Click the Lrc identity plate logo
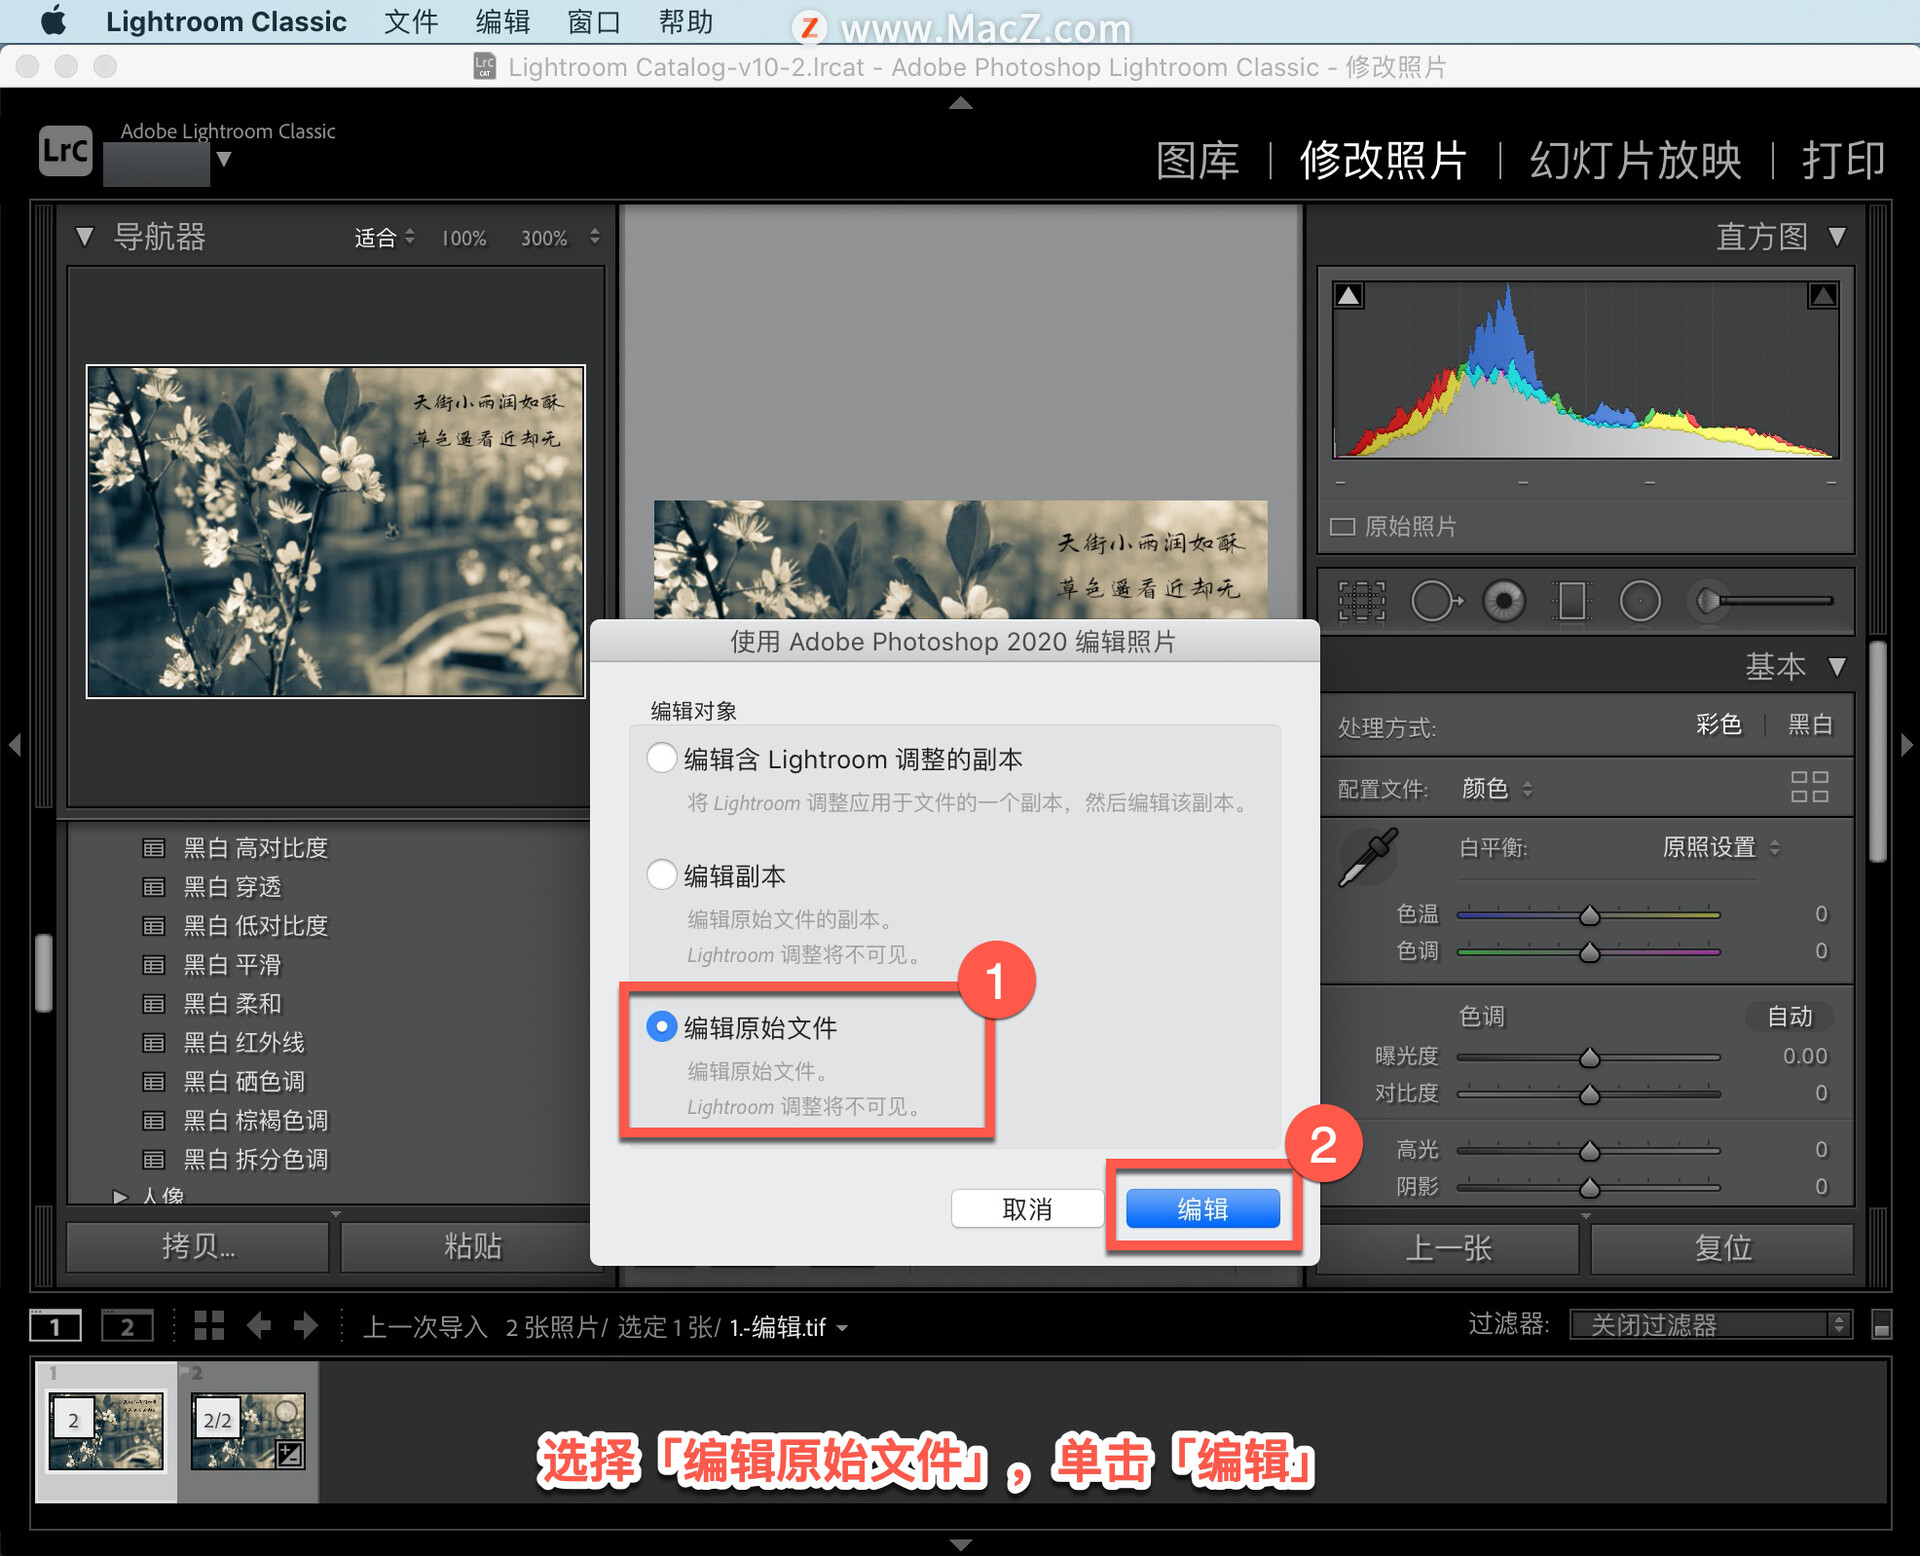The image size is (1920, 1556). (x=66, y=151)
